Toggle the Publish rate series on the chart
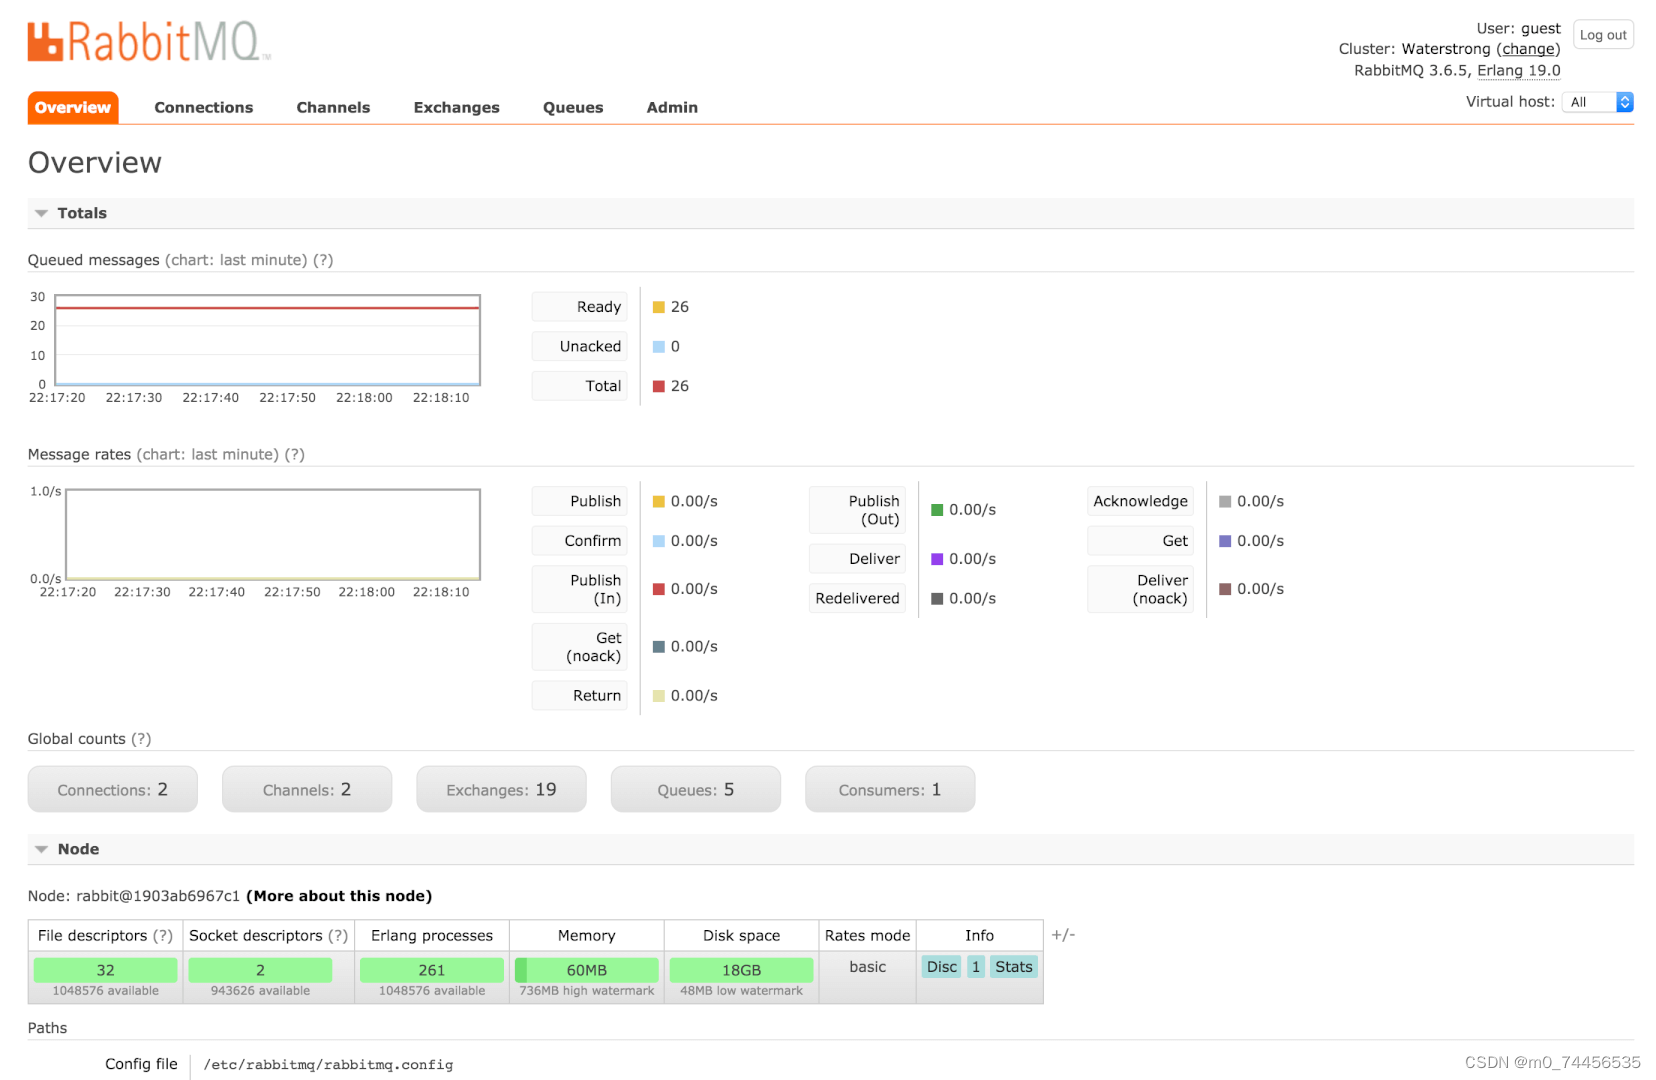 [x=579, y=501]
